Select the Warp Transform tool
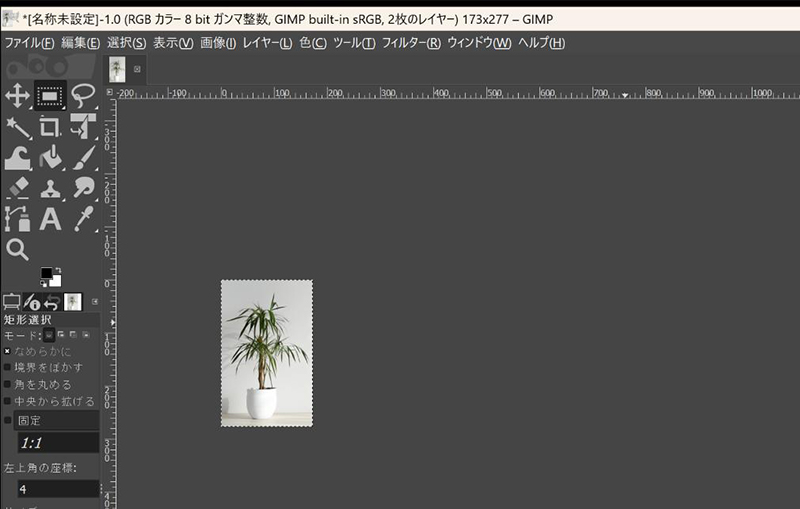Viewport: 800px width, 509px height. click(x=17, y=158)
